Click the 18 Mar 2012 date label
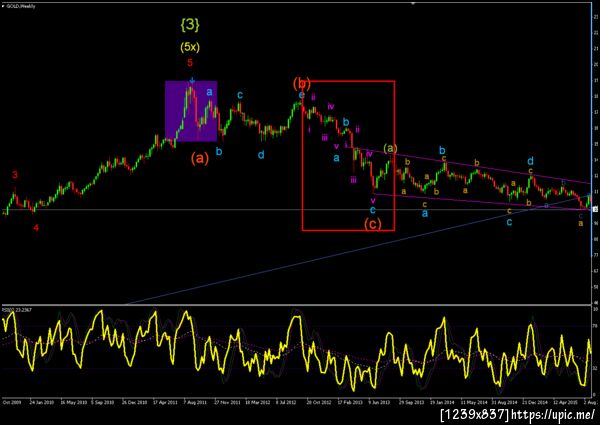The image size is (600, 425). tap(258, 402)
